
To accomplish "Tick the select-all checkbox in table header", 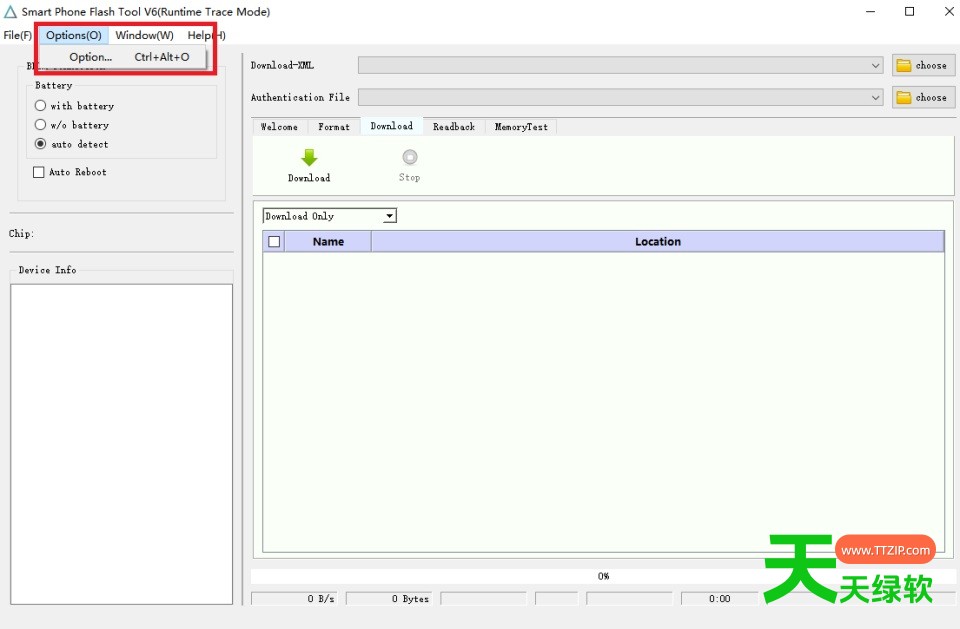I will click(x=274, y=241).
